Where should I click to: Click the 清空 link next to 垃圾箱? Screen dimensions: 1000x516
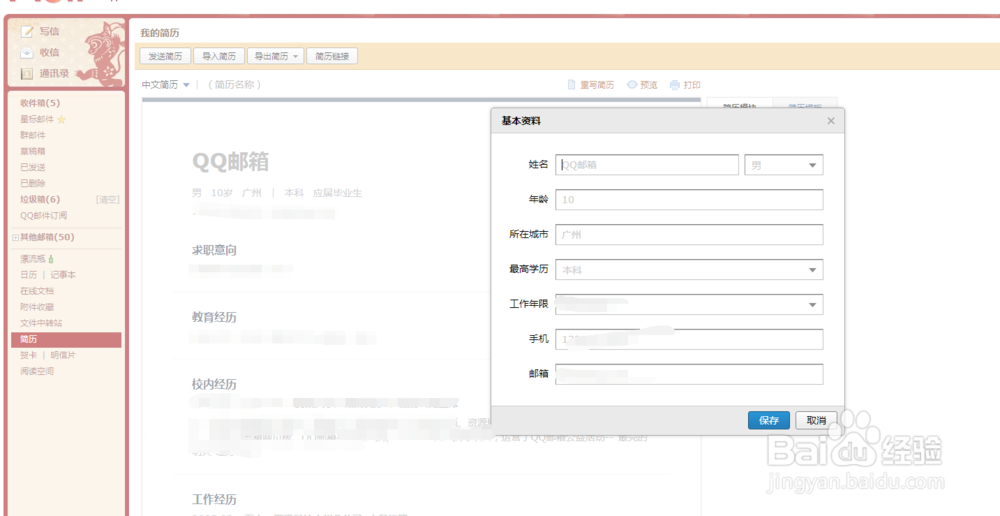point(107,200)
